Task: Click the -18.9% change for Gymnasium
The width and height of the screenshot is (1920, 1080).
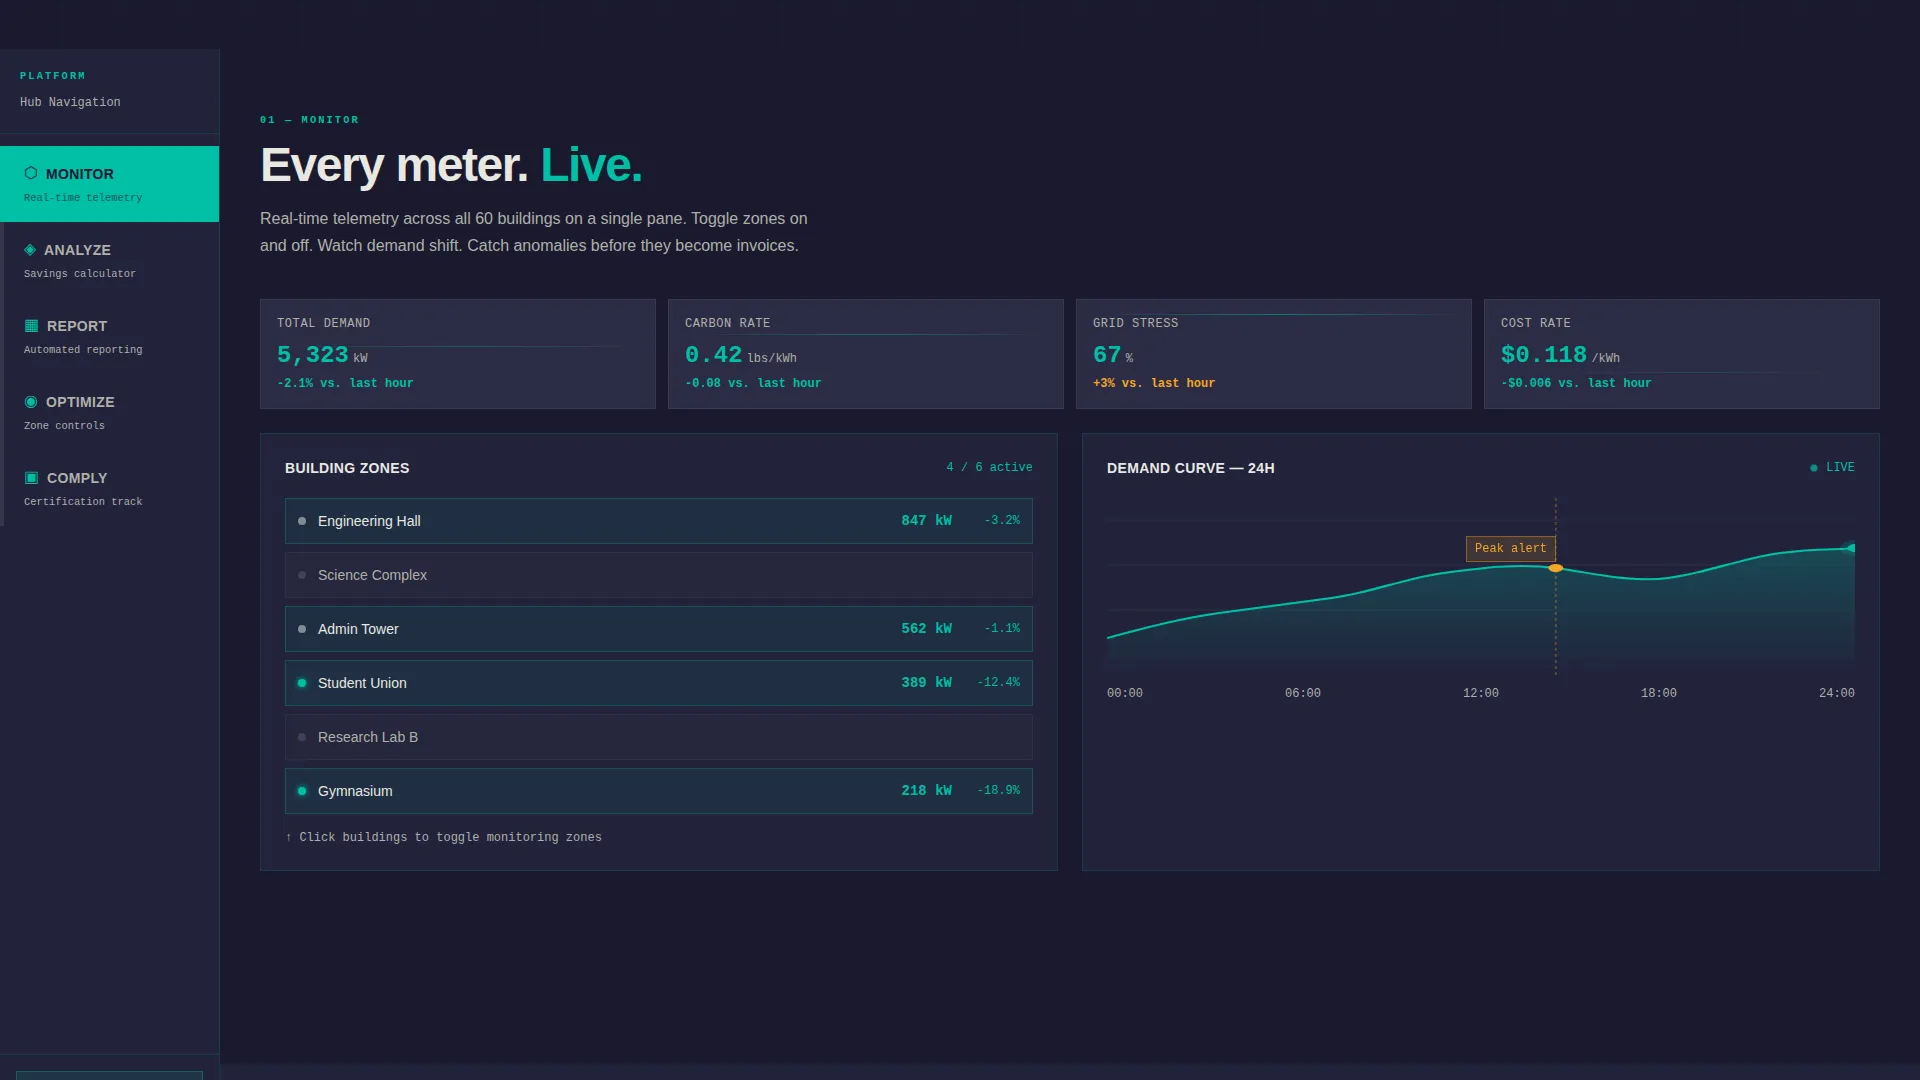Action: click(999, 790)
